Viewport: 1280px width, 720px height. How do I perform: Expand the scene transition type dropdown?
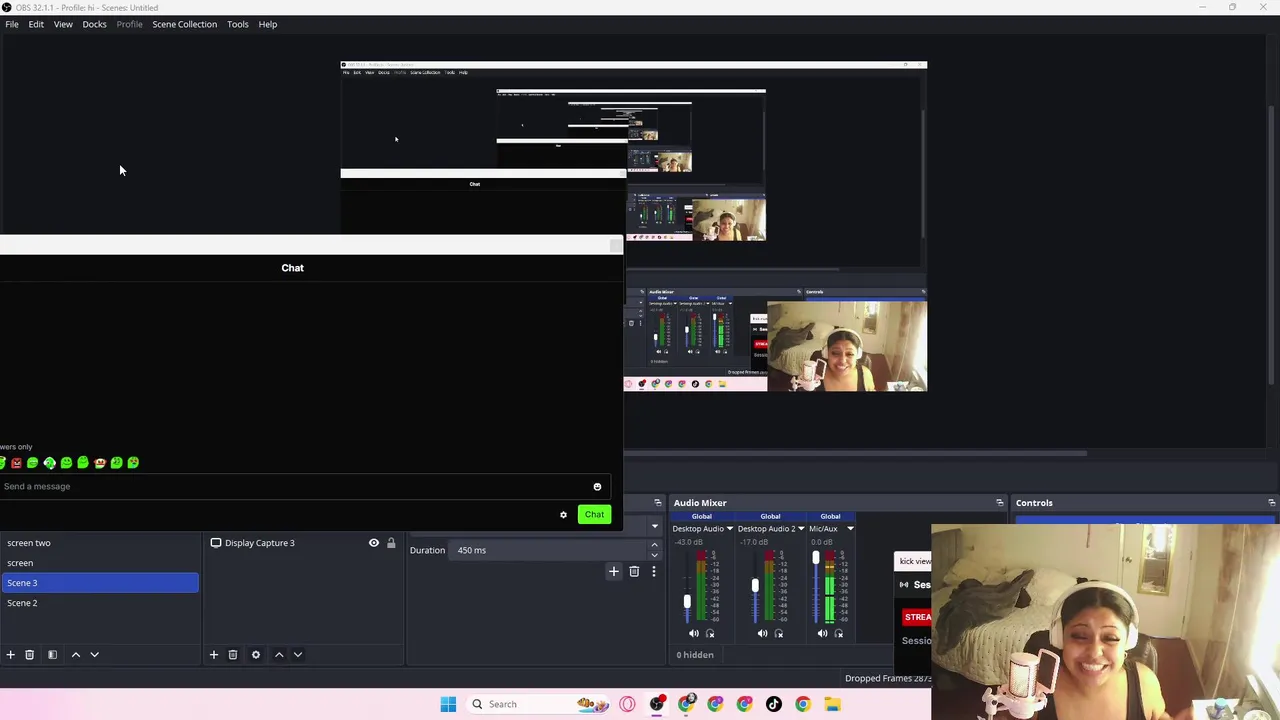[654, 526]
